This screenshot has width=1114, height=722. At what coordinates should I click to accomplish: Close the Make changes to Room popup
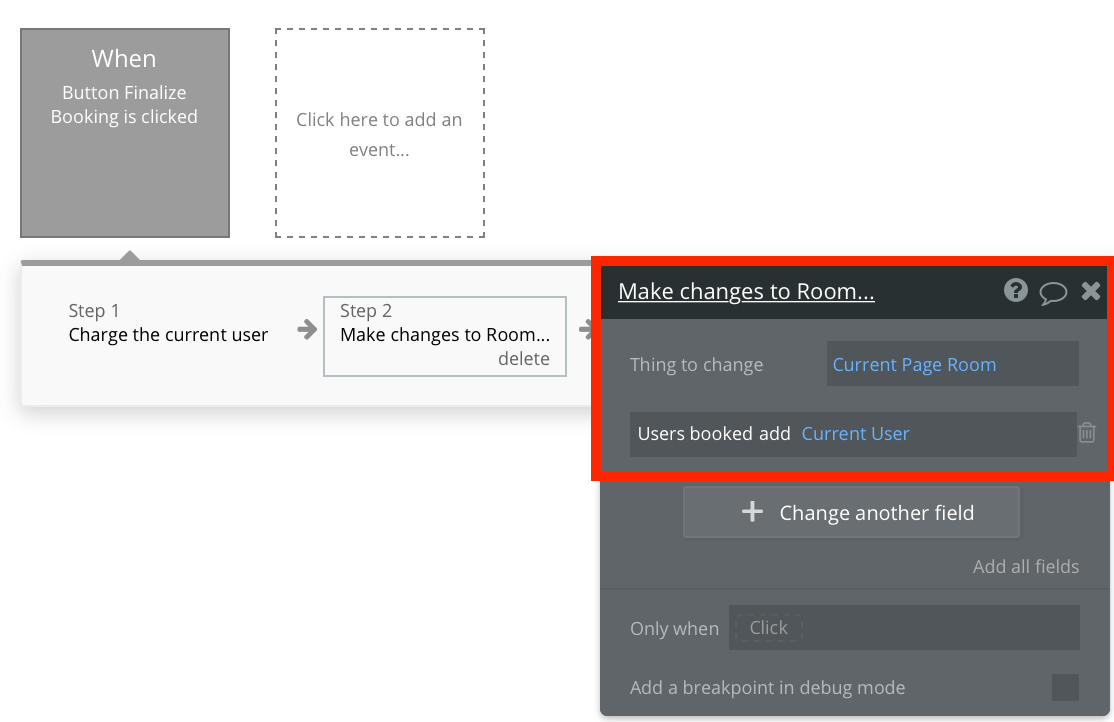coord(1090,291)
